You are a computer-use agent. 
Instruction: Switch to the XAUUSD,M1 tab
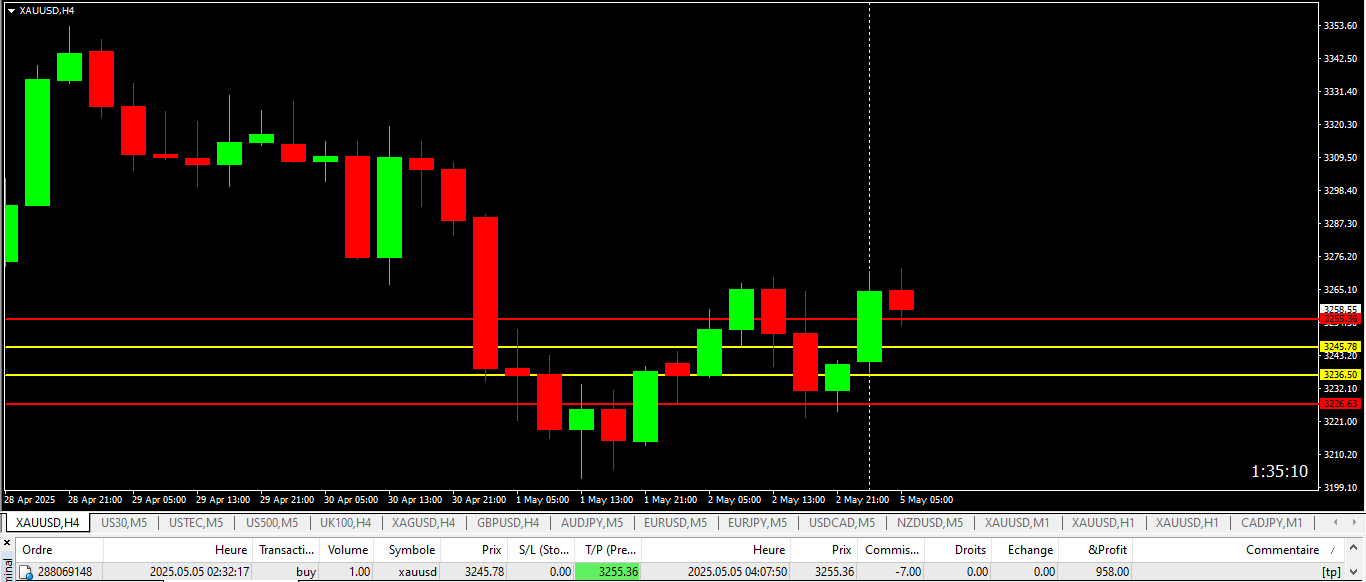[x=1017, y=523]
